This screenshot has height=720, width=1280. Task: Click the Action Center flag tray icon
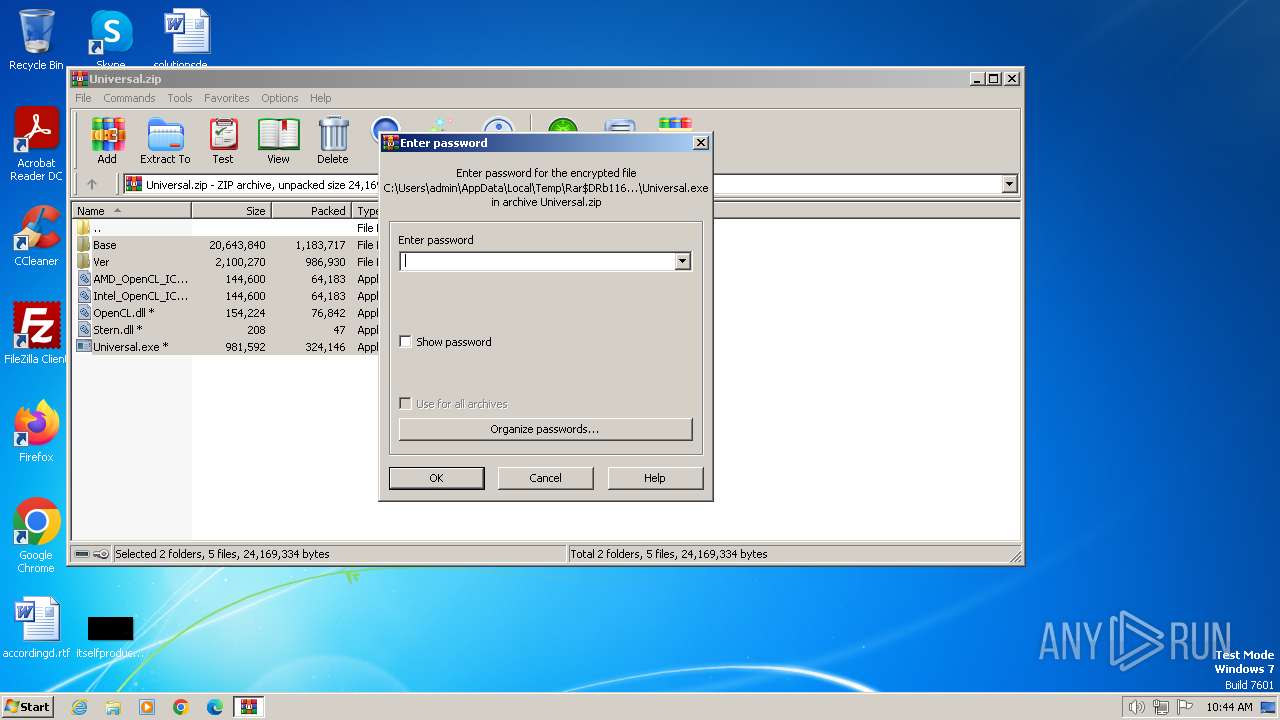point(1185,707)
